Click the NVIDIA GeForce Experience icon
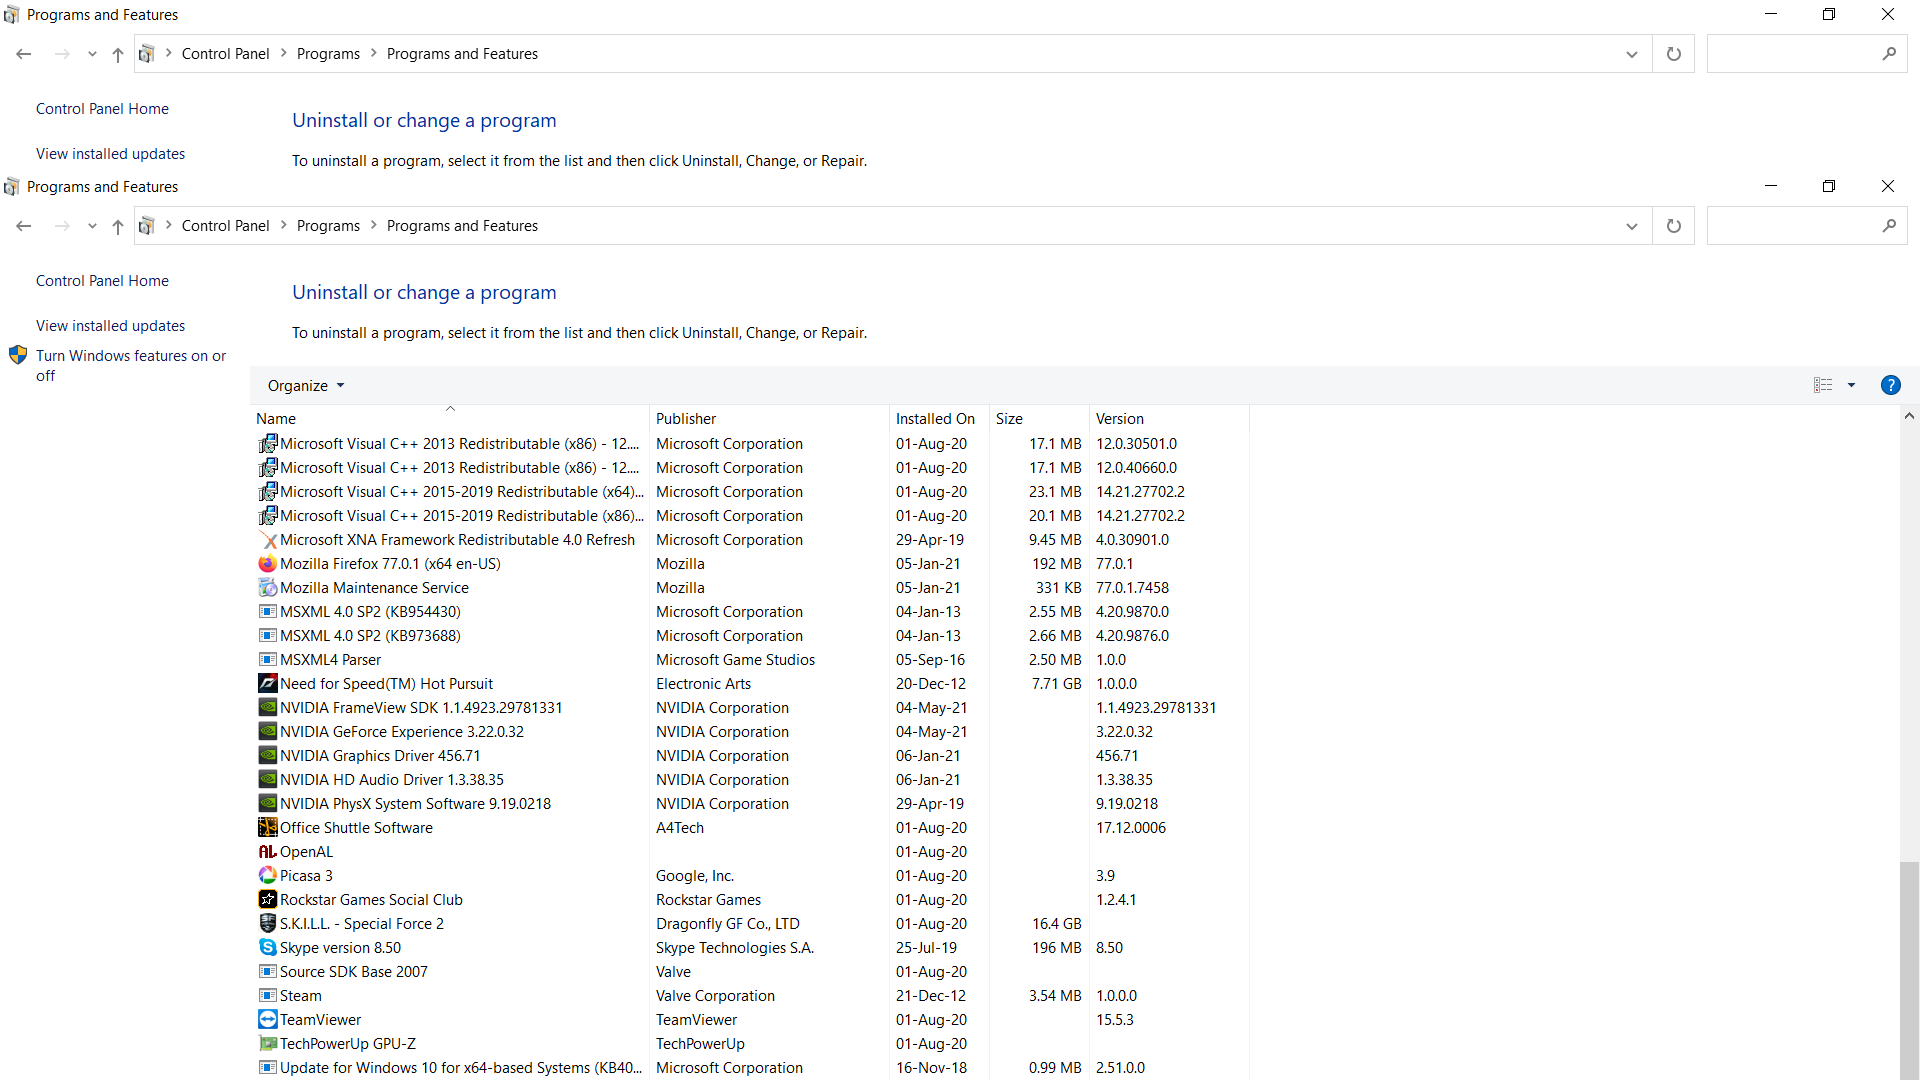1920x1080 pixels. point(267,732)
